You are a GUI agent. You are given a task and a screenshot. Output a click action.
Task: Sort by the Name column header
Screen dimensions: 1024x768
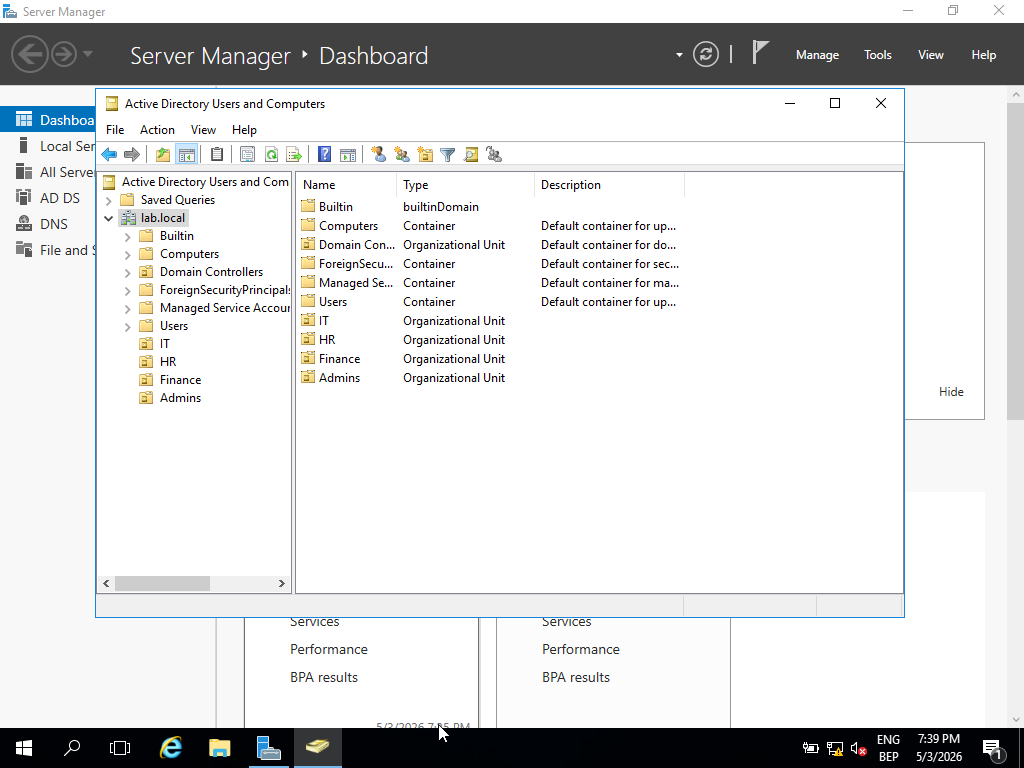tap(346, 185)
